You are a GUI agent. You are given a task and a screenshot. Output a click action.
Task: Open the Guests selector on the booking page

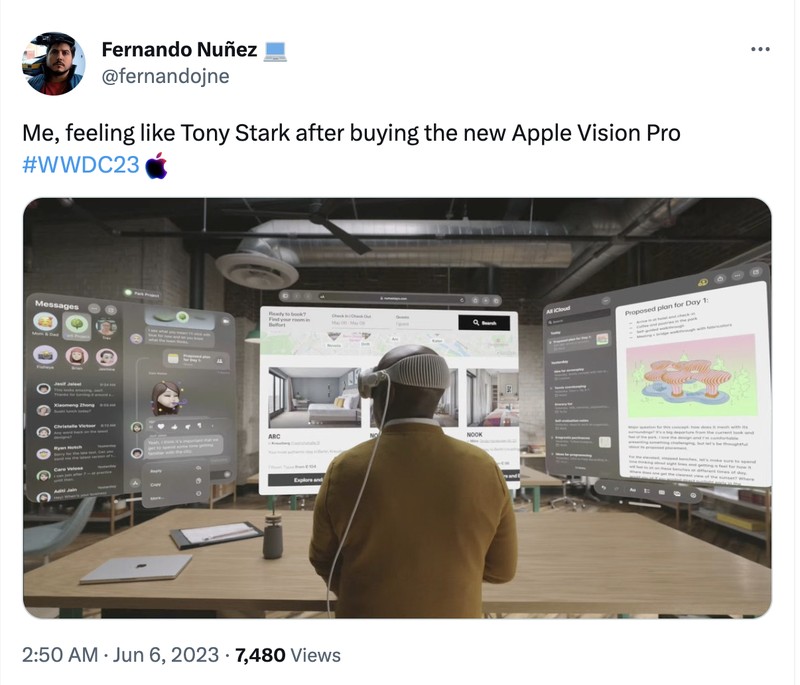[x=402, y=322]
